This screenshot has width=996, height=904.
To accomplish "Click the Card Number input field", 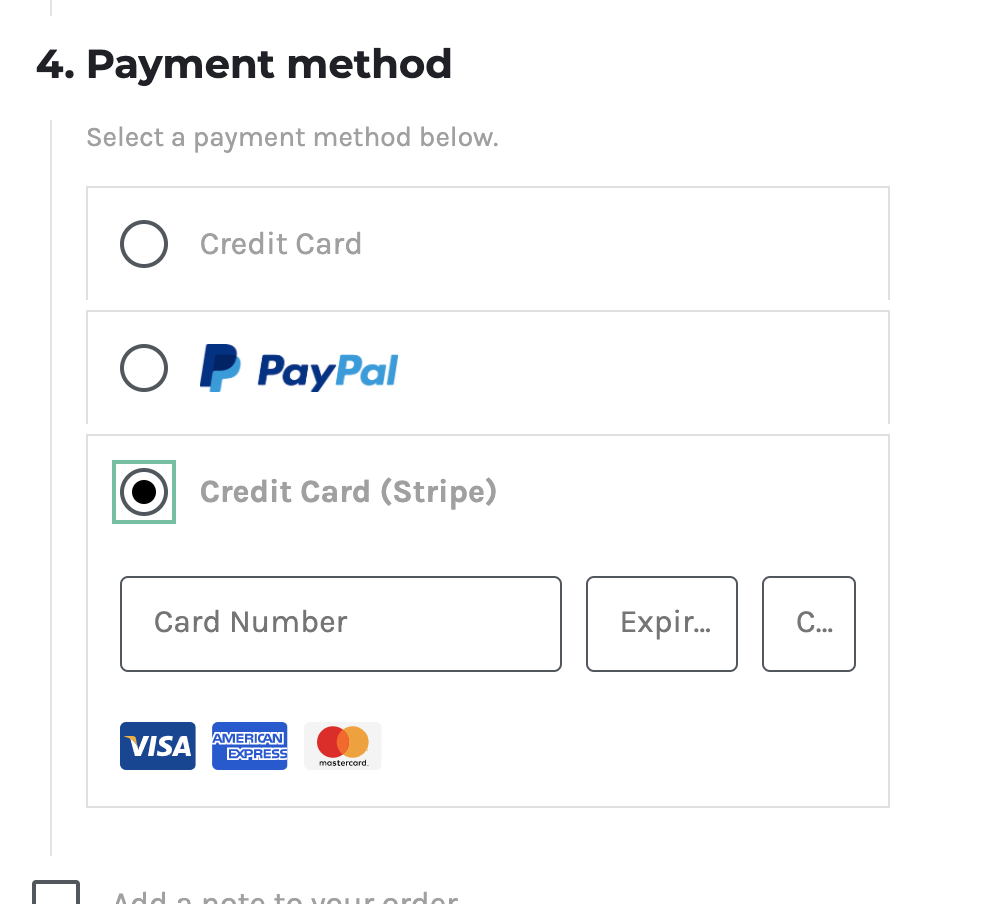I will click(x=340, y=623).
